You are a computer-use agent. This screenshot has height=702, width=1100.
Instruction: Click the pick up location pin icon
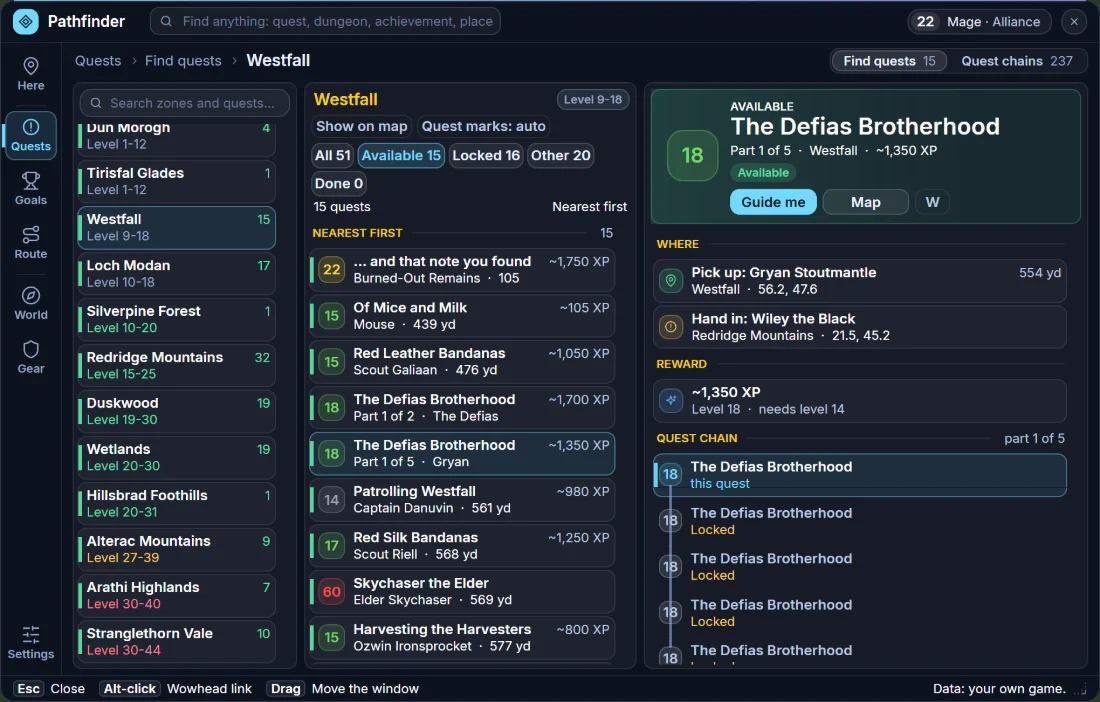(x=671, y=281)
